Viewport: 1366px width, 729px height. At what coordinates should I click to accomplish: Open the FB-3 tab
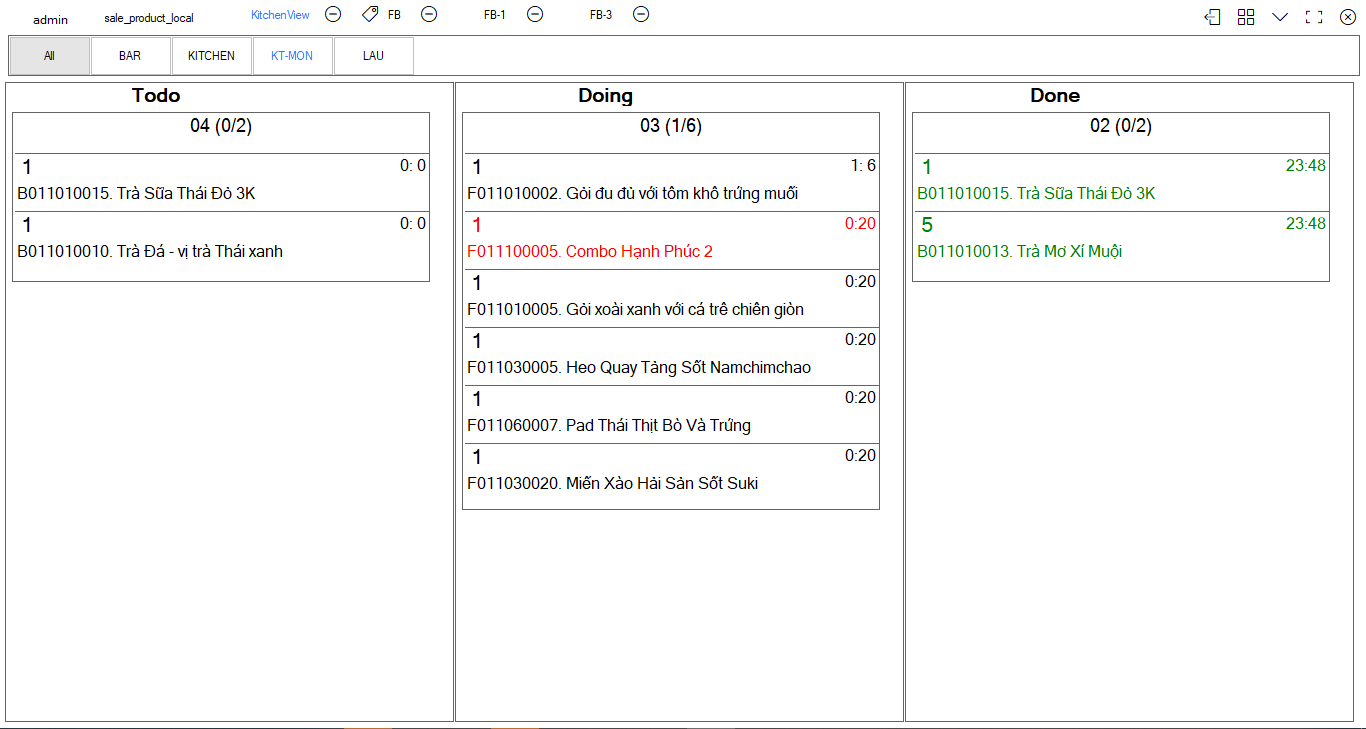click(x=600, y=16)
